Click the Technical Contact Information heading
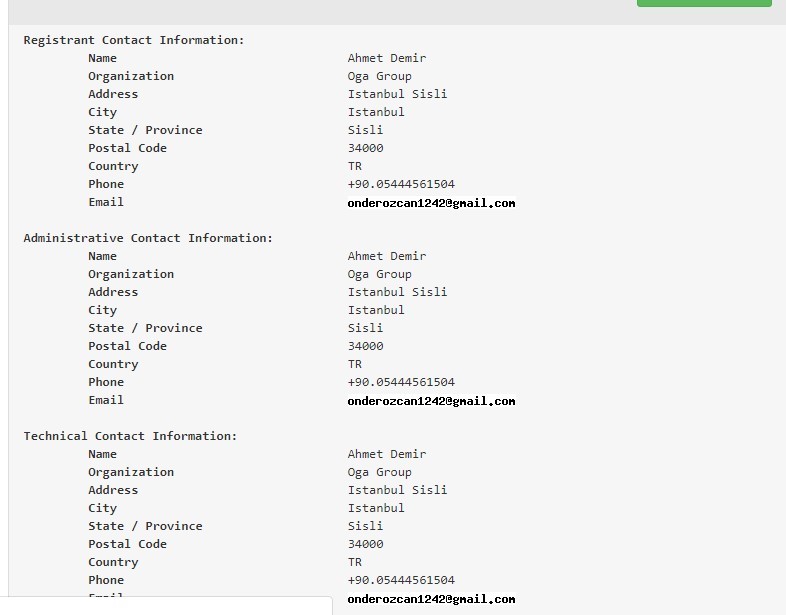The width and height of the screenshot is (786, 615). point(130,436)
